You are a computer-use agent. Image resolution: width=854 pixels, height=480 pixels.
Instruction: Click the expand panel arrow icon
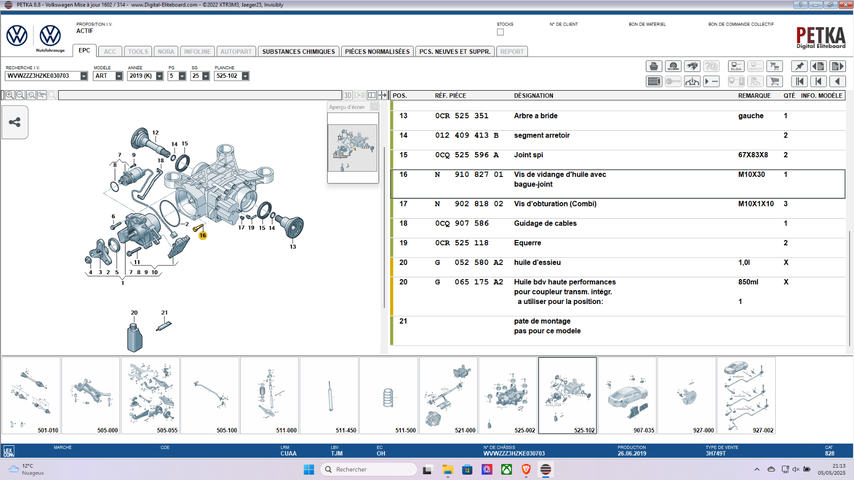(383, 95)
